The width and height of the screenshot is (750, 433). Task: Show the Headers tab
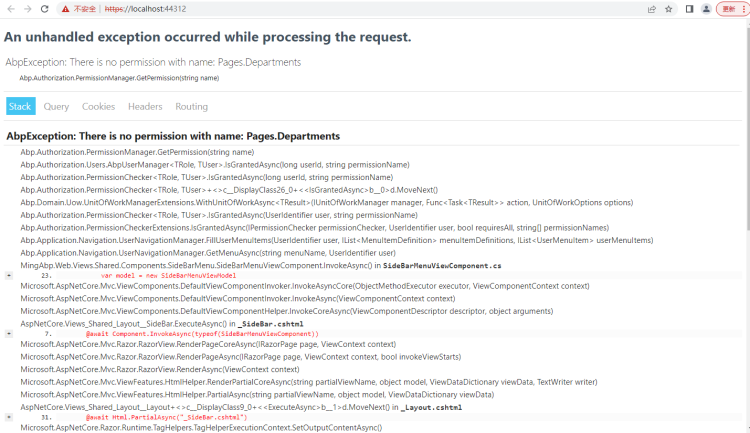(x=145, y=106)
